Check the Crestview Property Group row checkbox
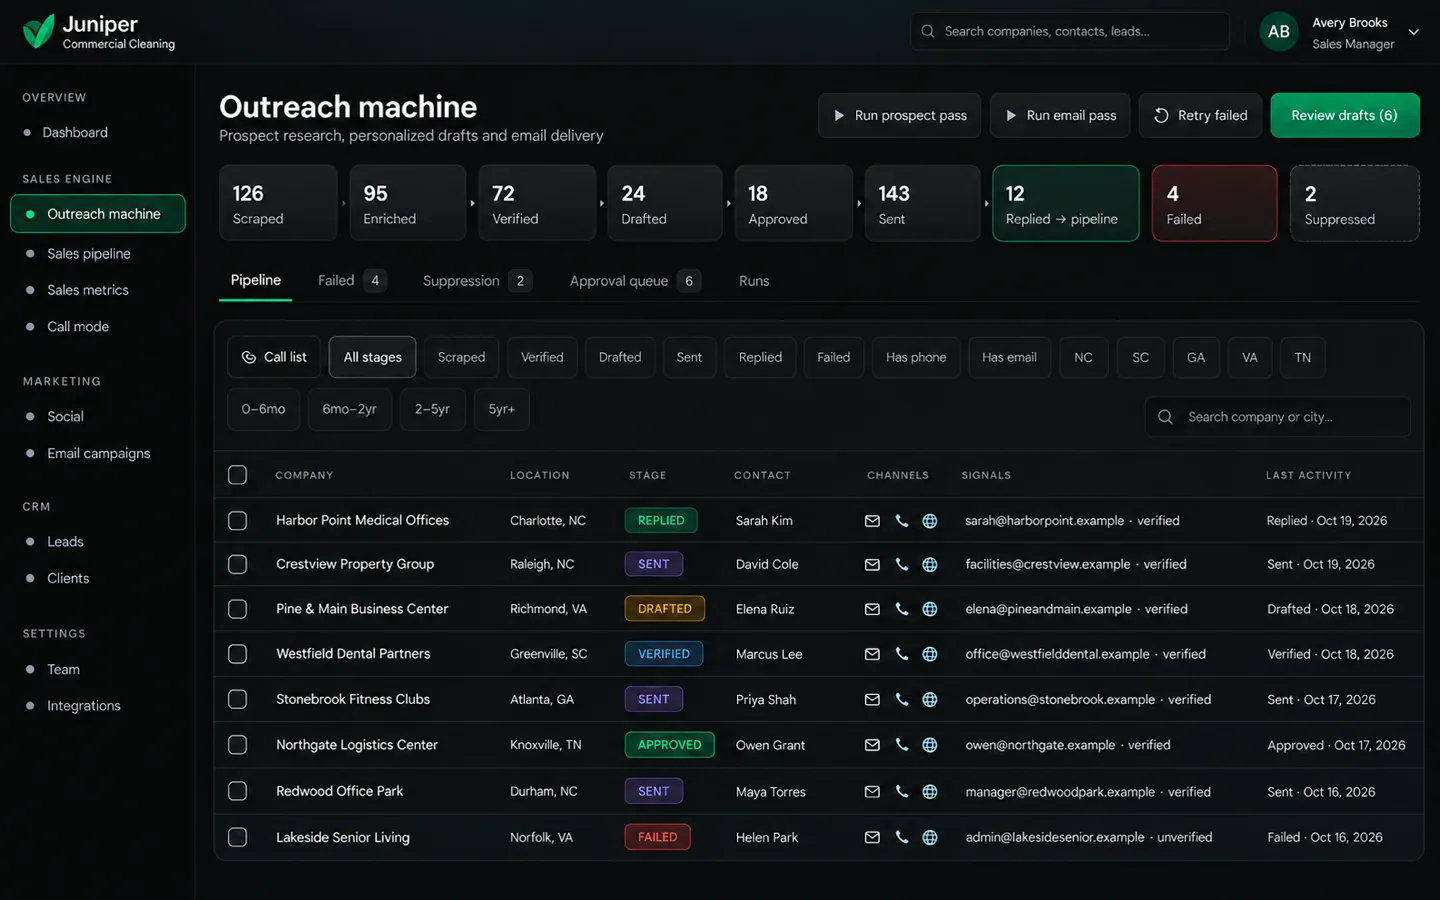1440x900 pixels. (x=237, y=565)
